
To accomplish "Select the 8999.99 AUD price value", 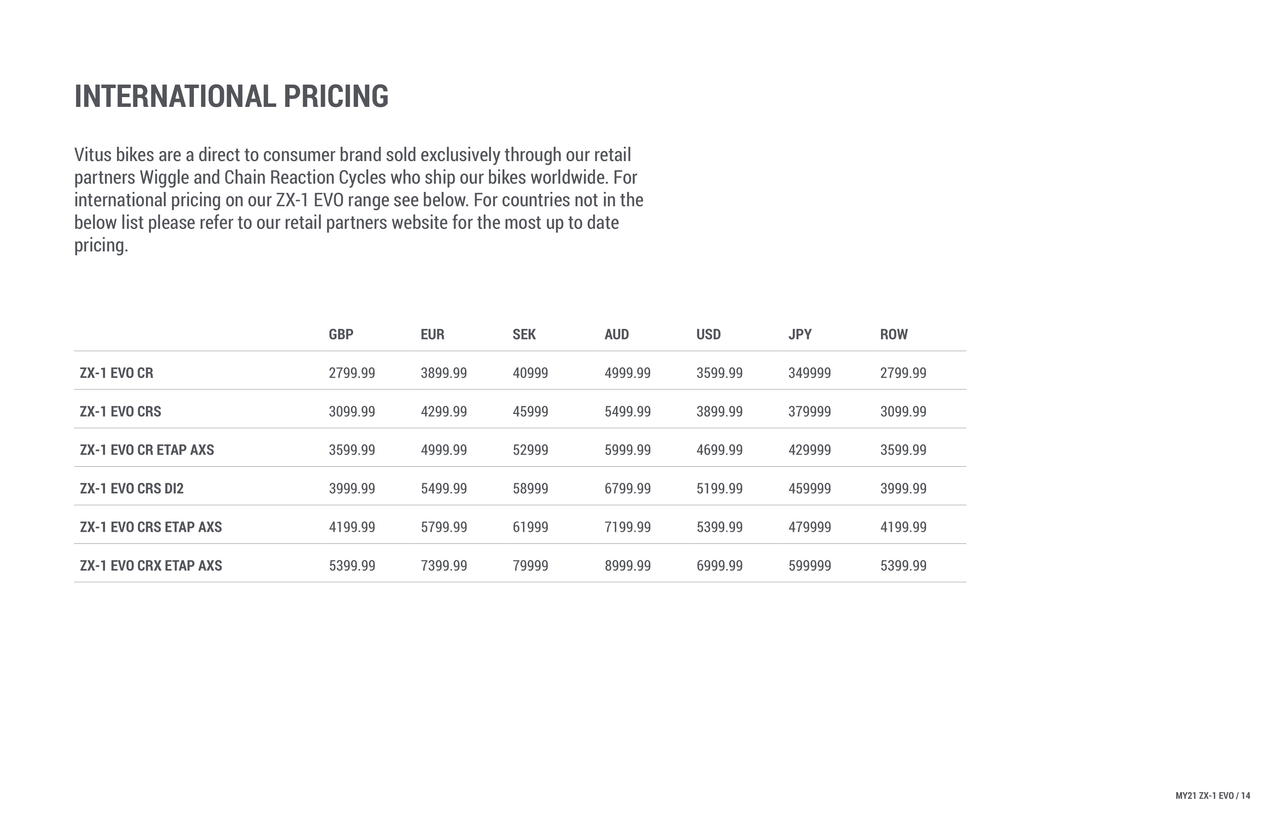I will tap(628, 566).
